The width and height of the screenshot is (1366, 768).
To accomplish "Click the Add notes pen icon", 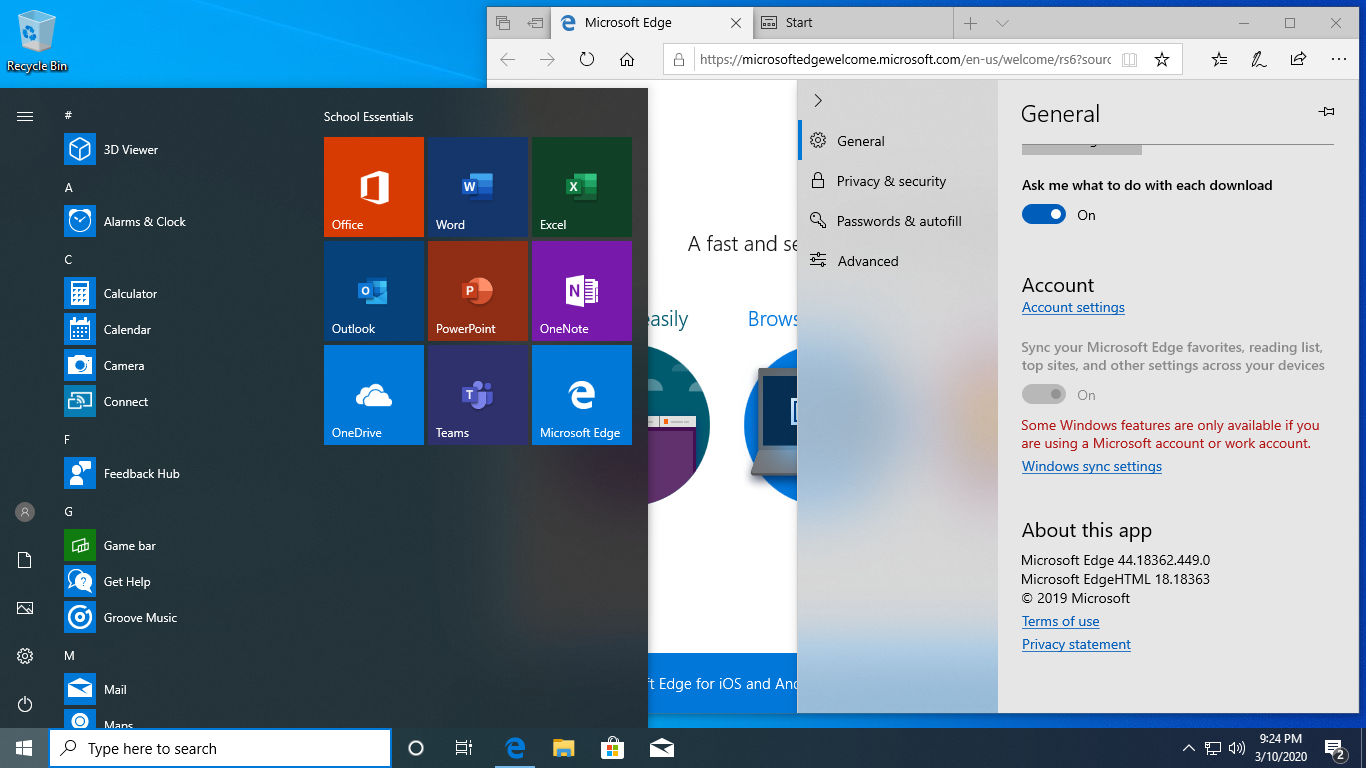I will (1259, 59).
